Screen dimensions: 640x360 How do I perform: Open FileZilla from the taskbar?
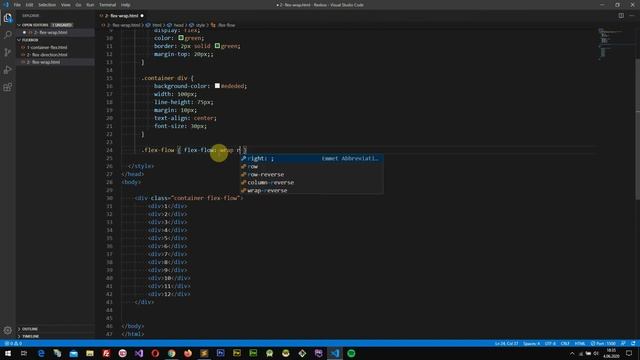106,353
